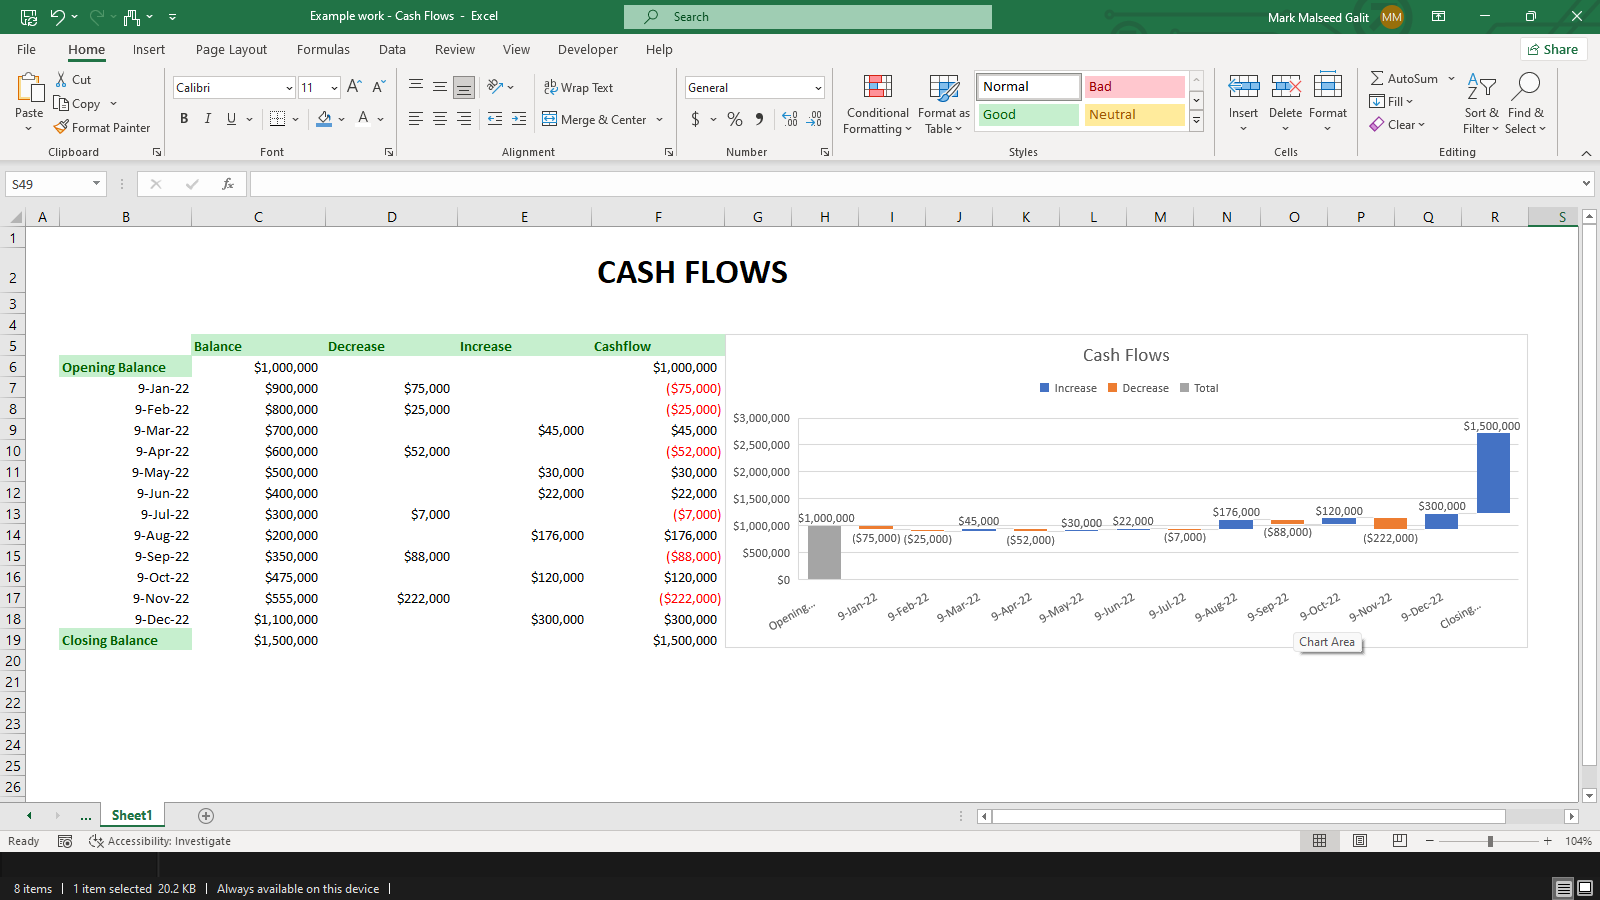The height and width of the screenshot is (900, 1600).
Task: Open the File menu
Action: 27,50
